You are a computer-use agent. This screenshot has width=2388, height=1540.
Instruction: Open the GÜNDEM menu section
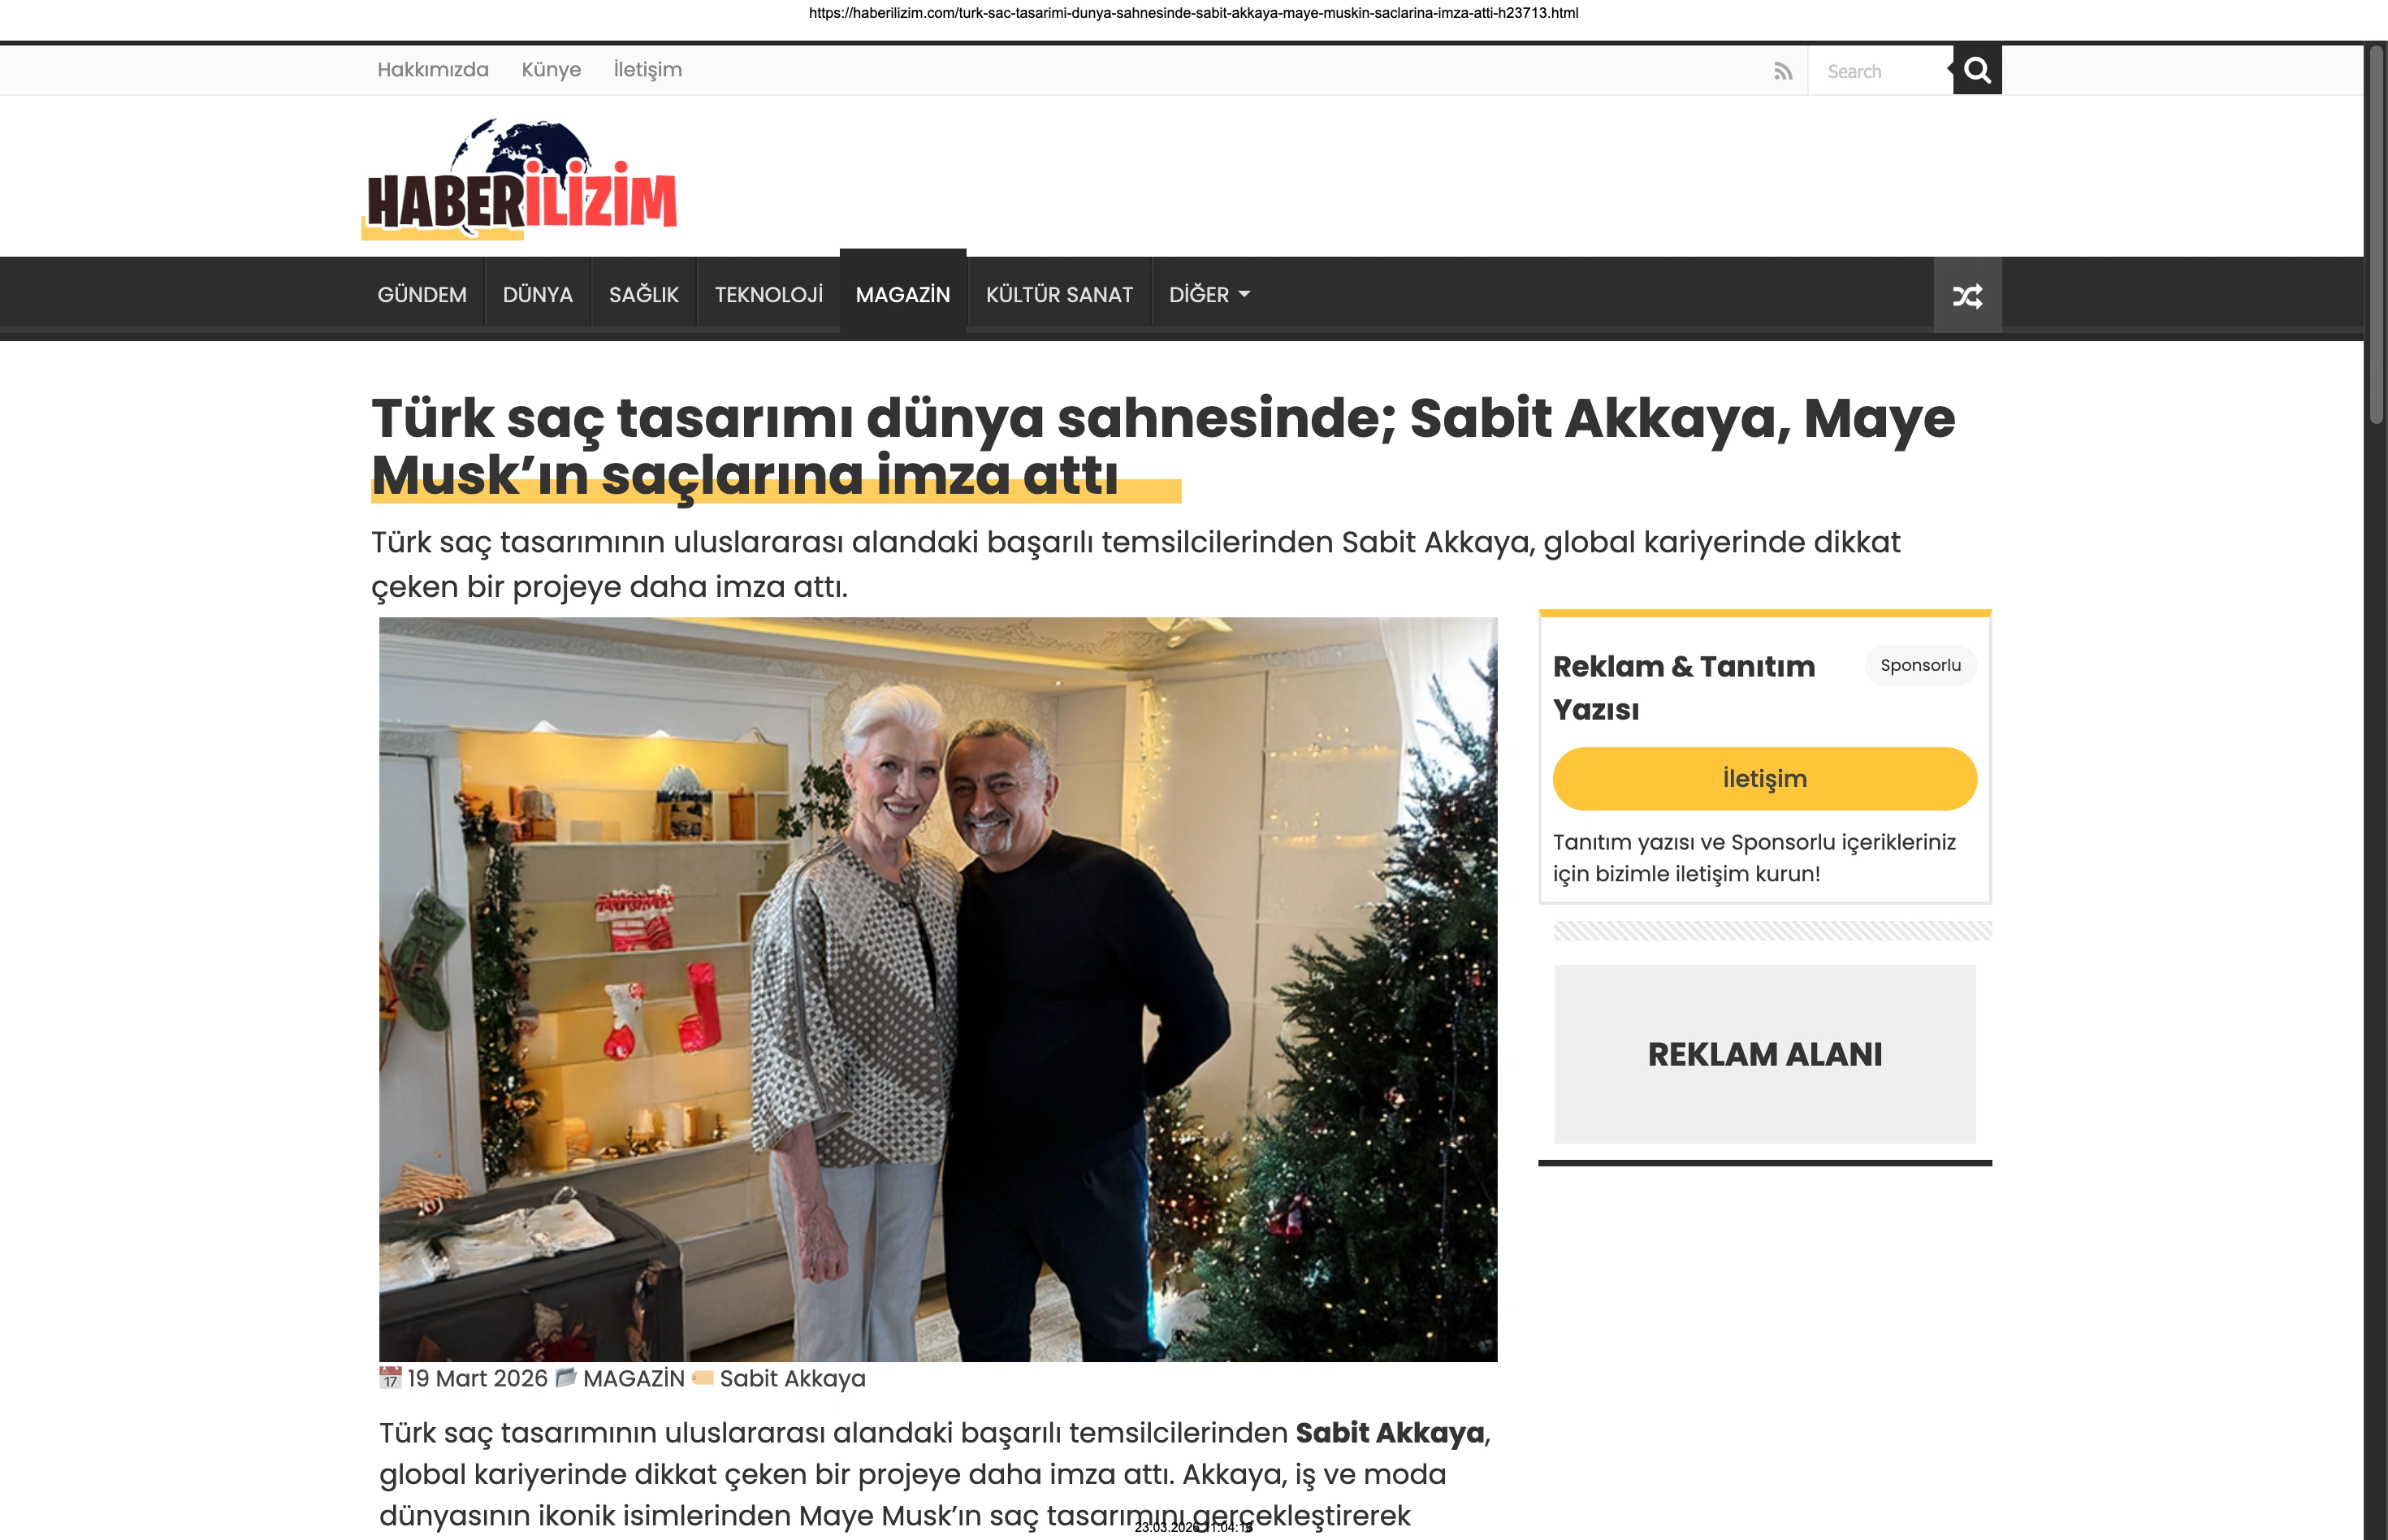coord(422,295)
